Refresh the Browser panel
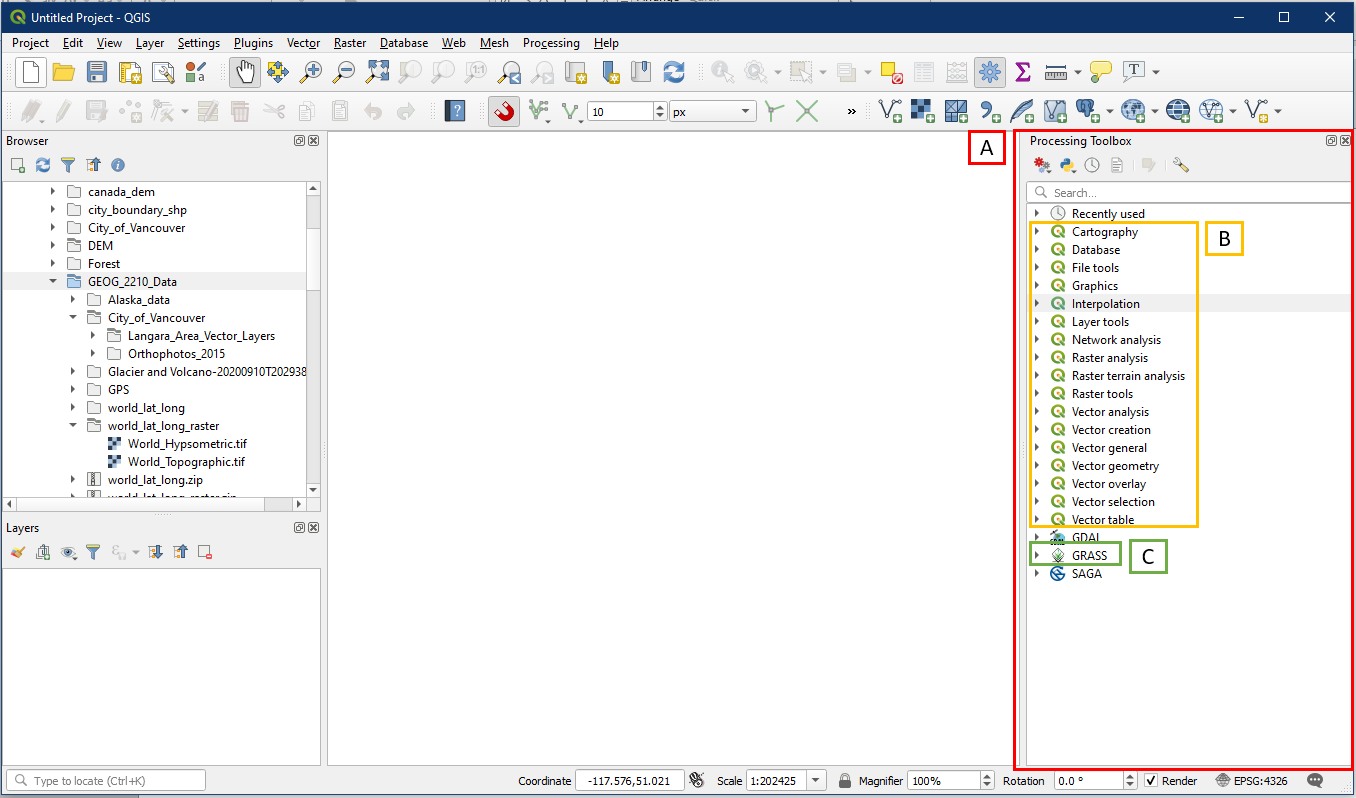Screen dimensions: 1356x798 click(x=43, y=165)
